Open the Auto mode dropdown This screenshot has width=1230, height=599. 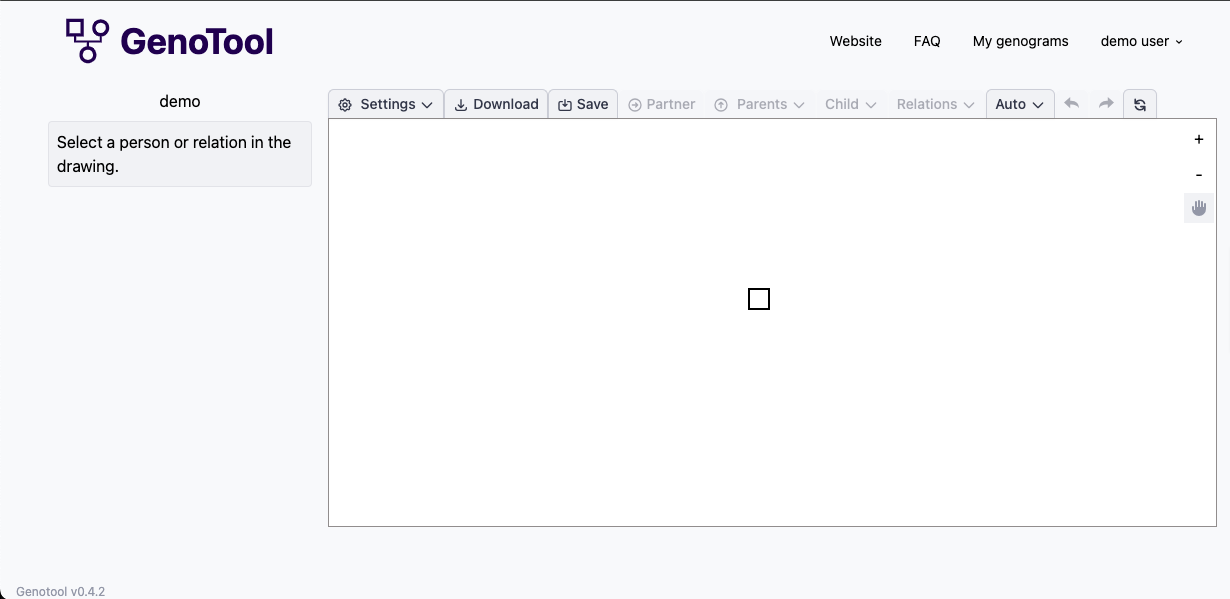[1018, 104]
